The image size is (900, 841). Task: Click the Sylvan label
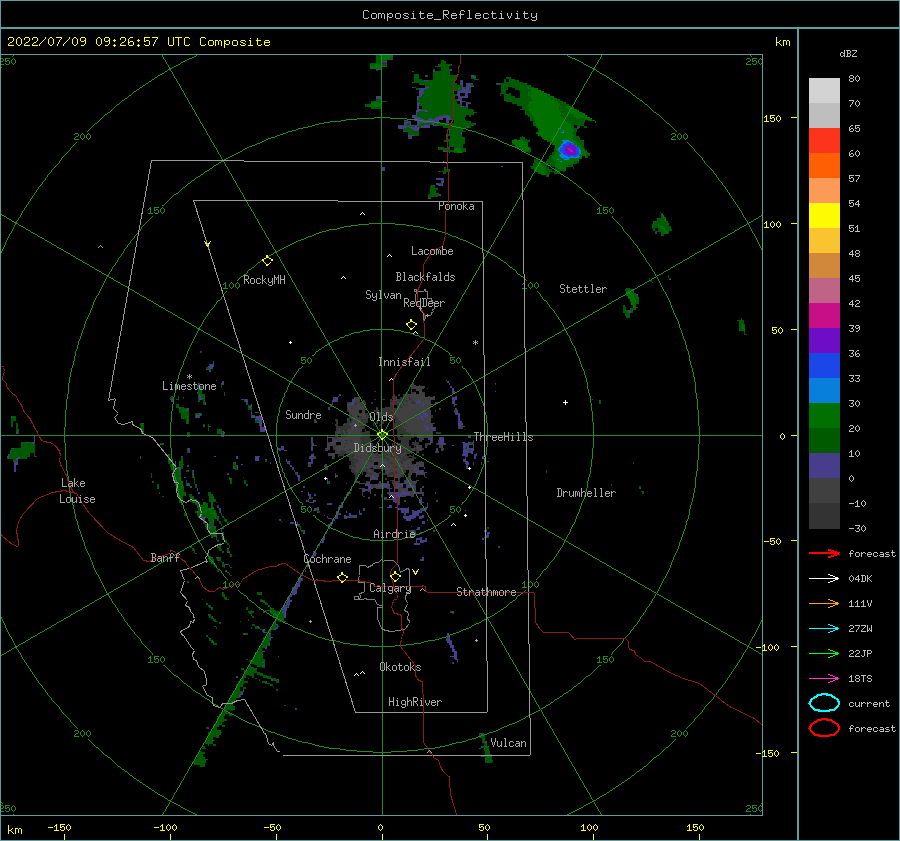(383, 295)
